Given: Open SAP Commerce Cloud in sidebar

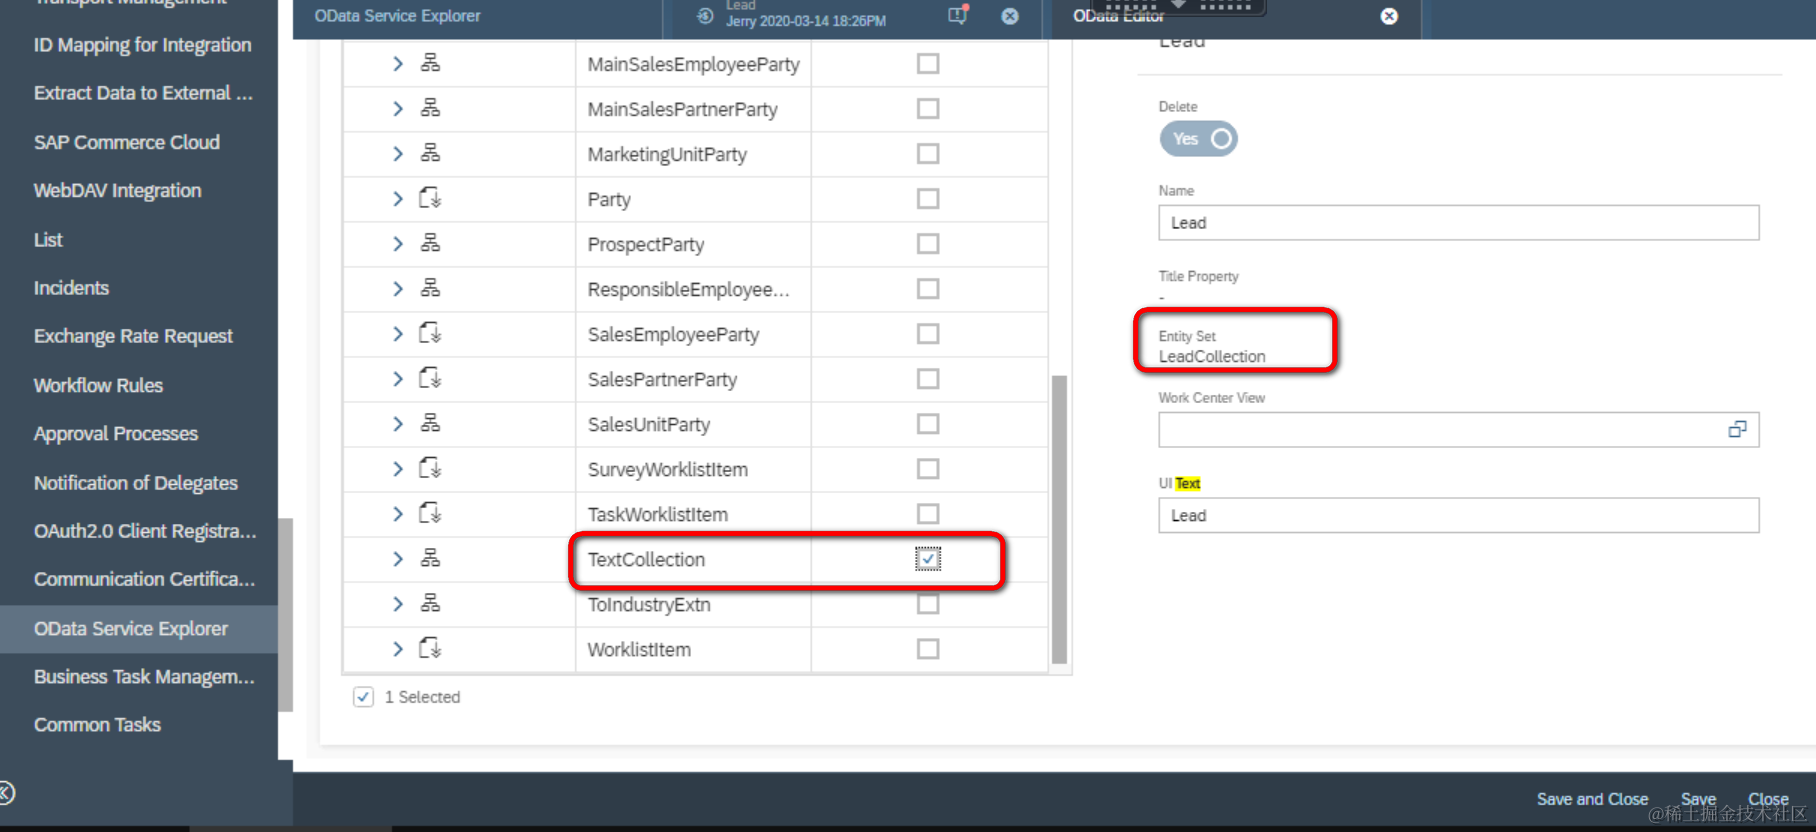Looking at the screenshot, I should [127, 142].
